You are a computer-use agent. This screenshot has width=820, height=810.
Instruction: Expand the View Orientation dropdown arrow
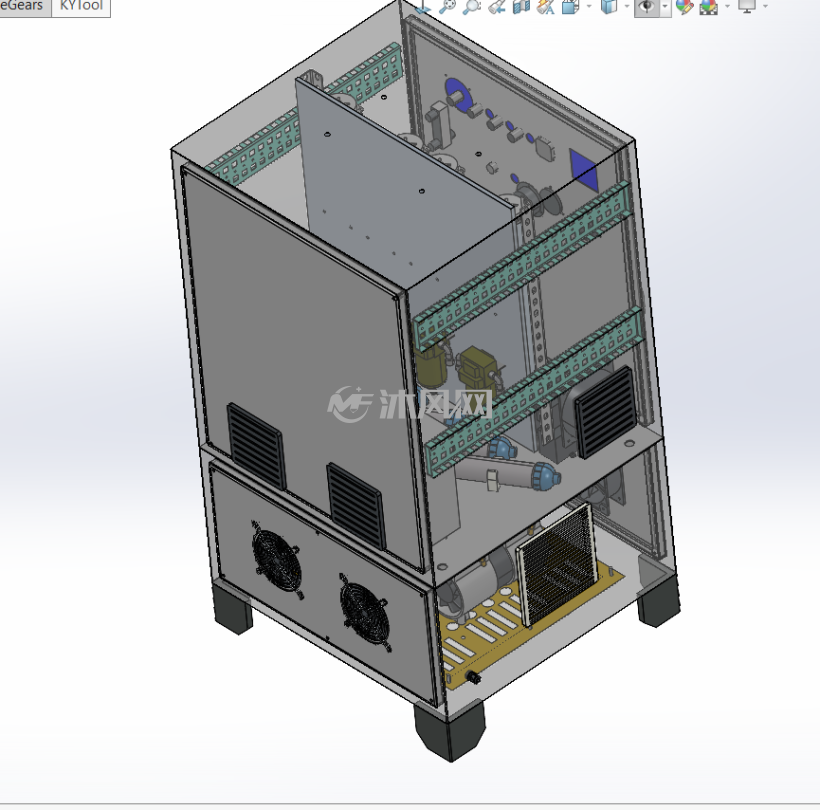tap(589, 6)
